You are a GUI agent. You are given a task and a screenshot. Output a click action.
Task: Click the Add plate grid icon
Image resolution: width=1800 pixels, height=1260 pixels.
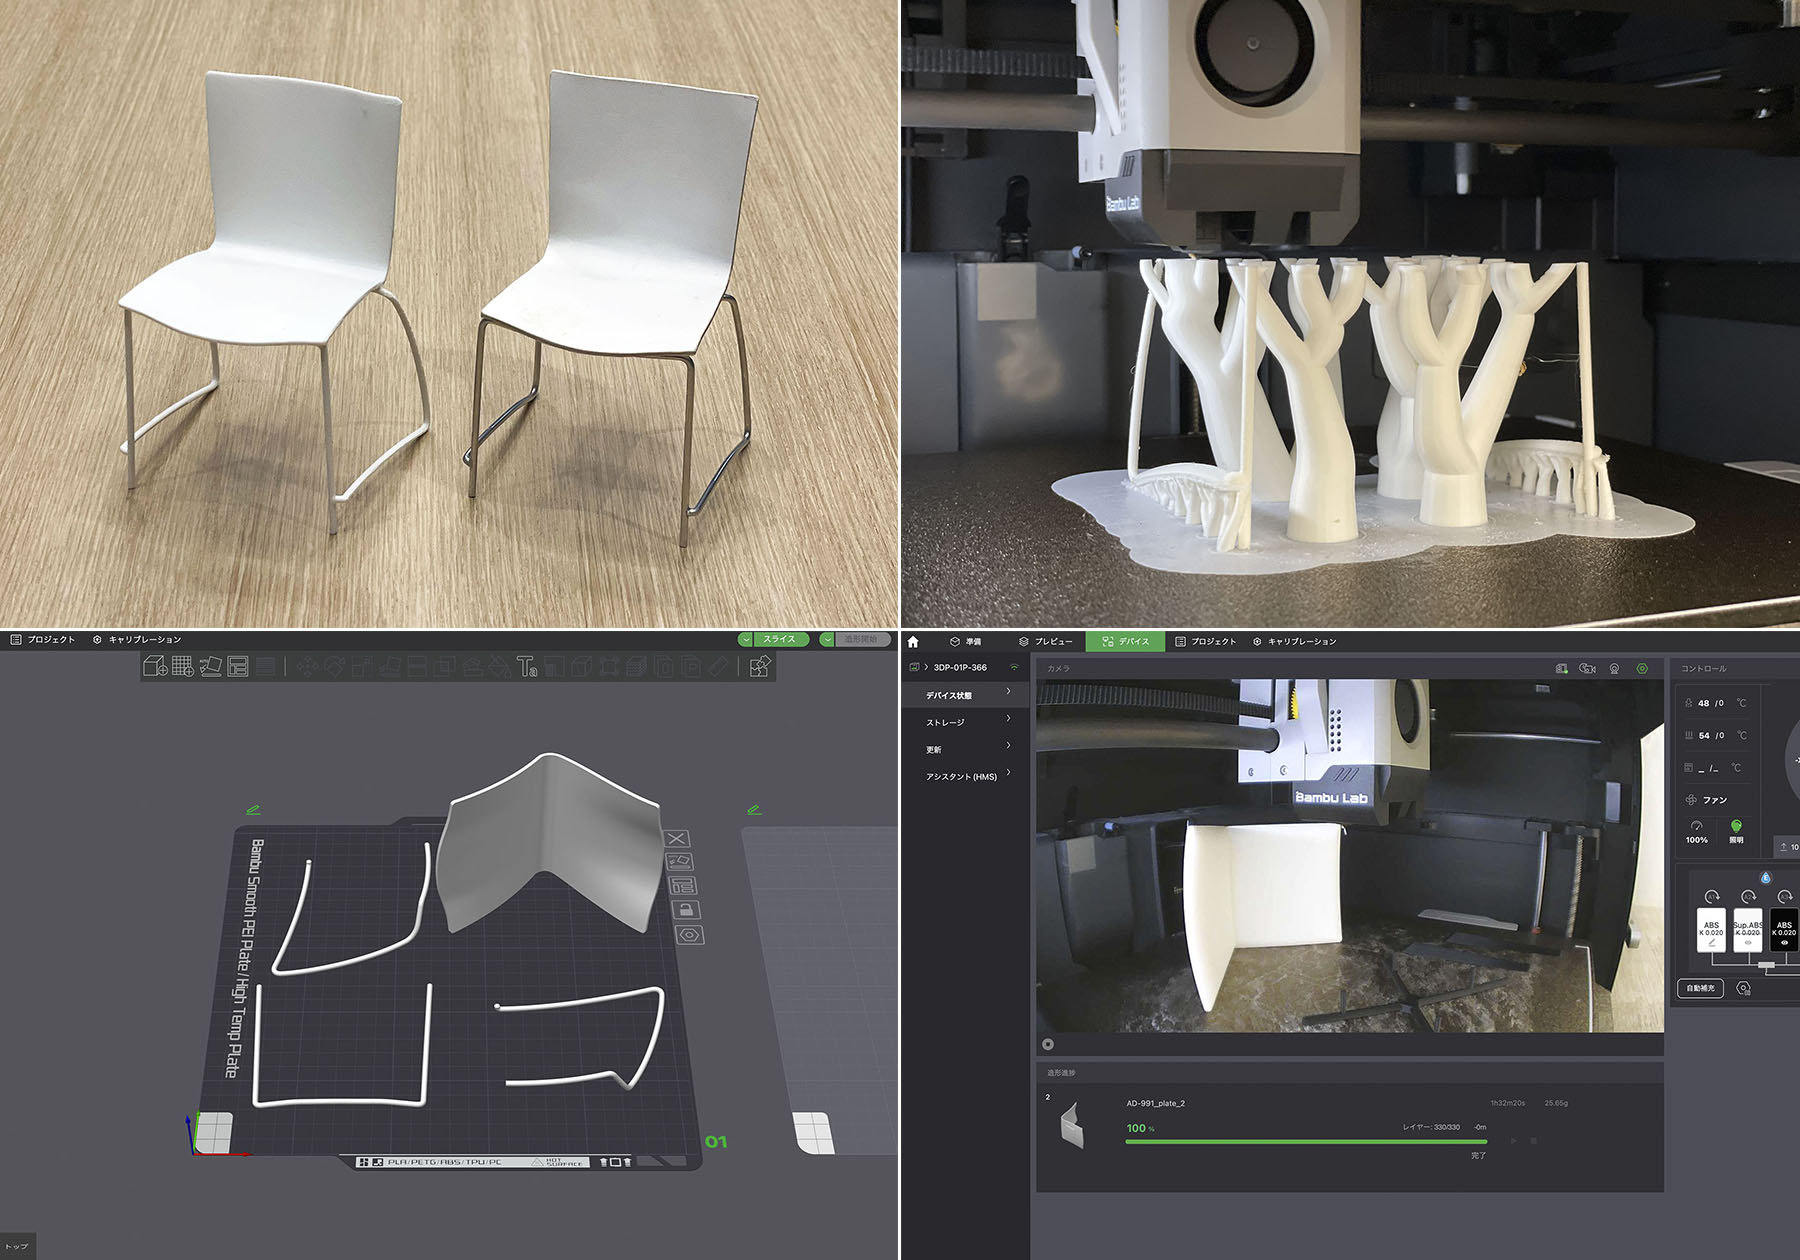[x=182, y=667]
